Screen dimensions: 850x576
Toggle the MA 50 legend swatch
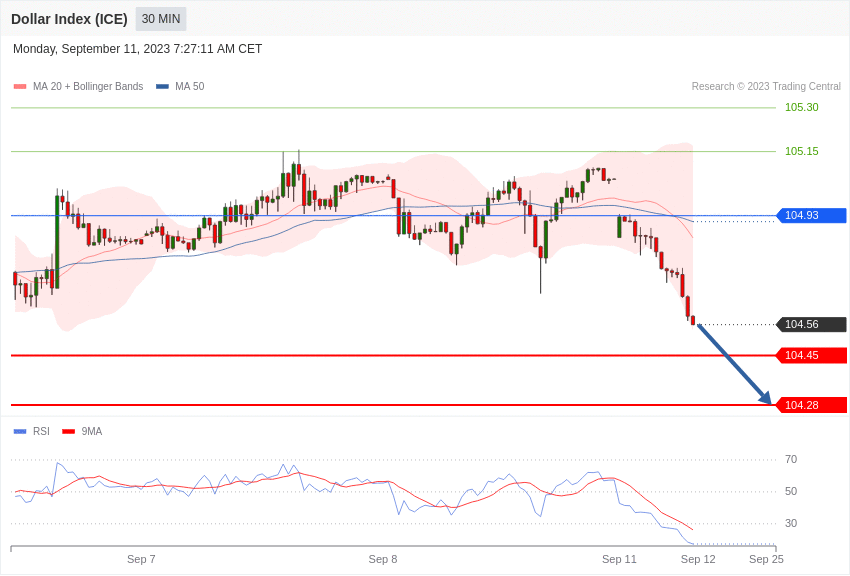162,87
